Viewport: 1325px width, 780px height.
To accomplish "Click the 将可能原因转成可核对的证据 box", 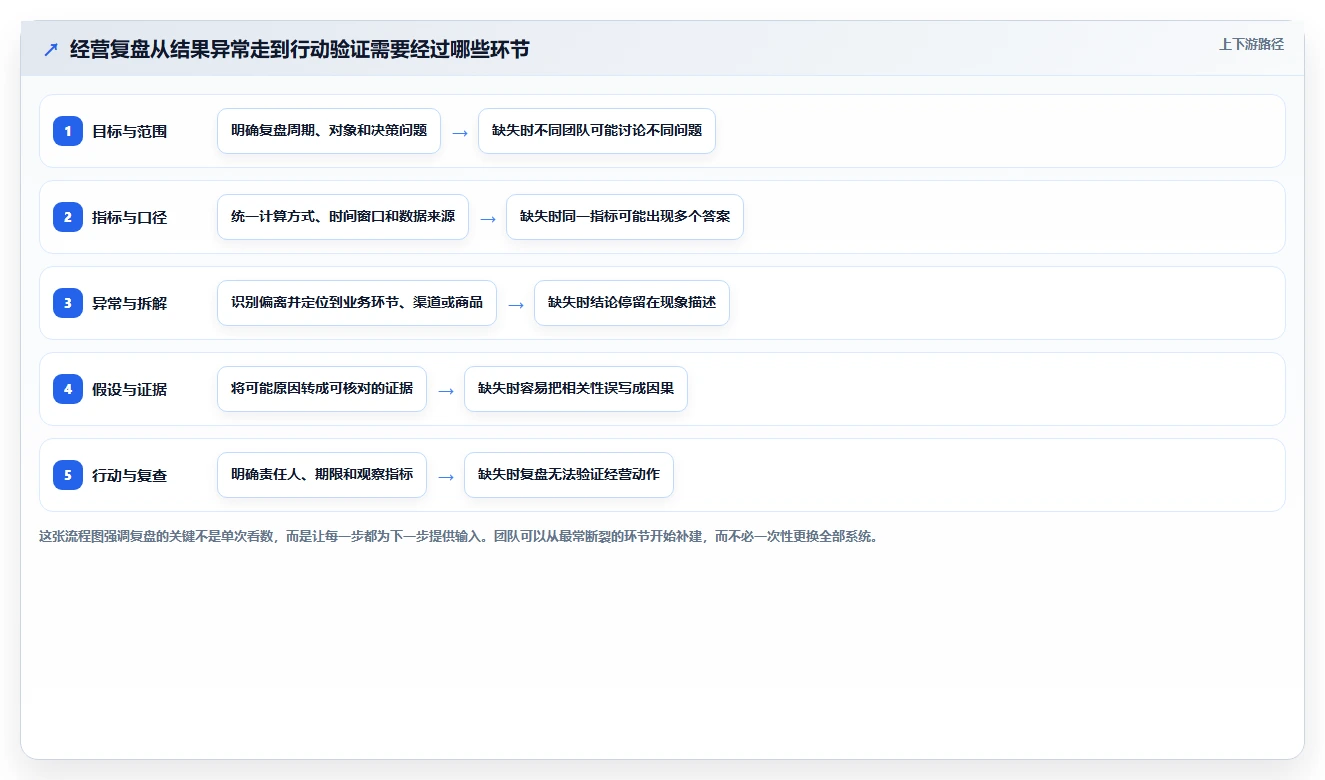I will pyautogui.click(x=322, y=389).
